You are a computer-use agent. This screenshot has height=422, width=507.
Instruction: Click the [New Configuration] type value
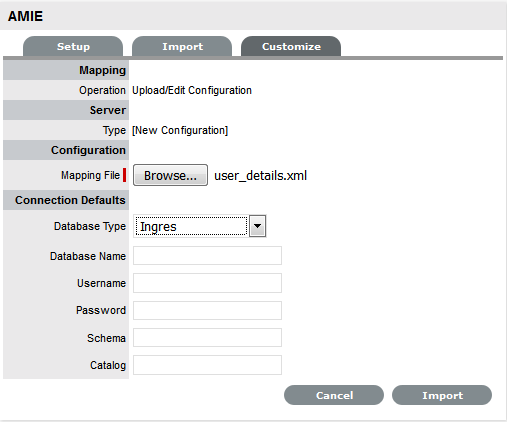[x=180, y=130]
